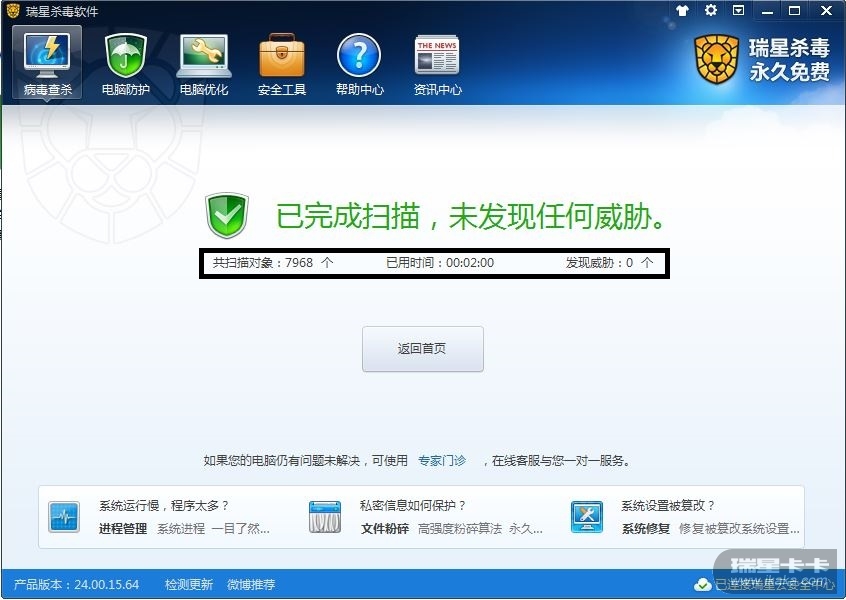Click the skin change shirt icon

682,10
